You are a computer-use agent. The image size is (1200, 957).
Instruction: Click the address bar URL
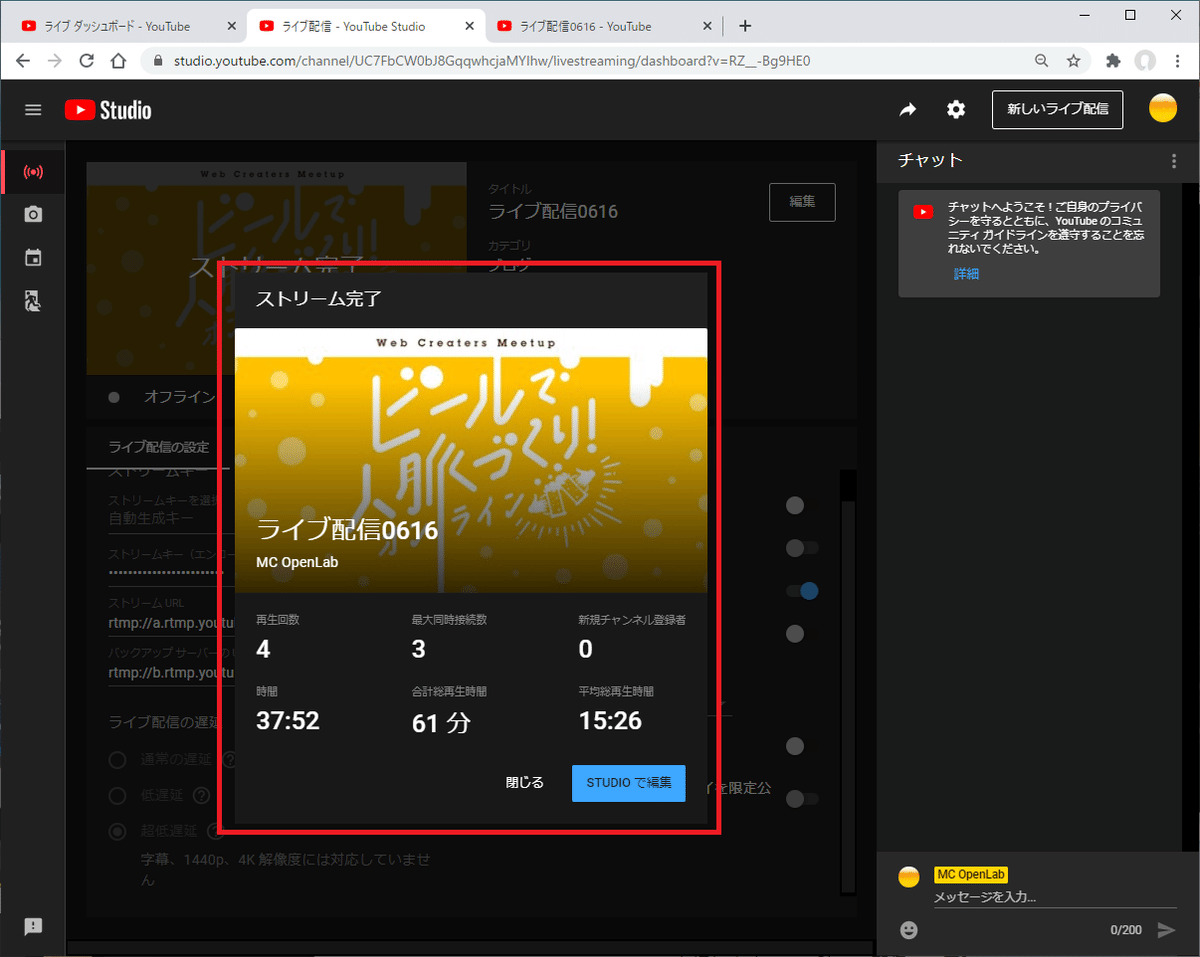coord(491,61)
